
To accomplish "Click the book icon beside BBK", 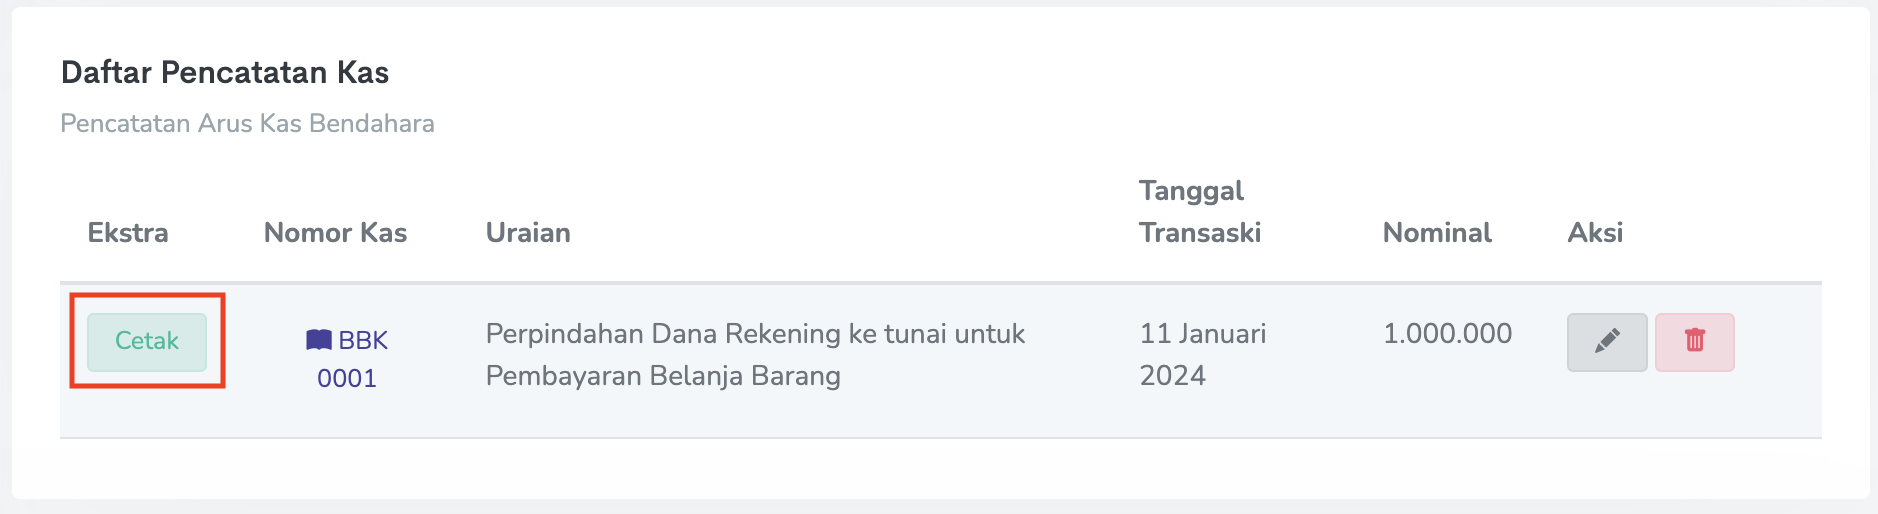I will coord(318,340).
